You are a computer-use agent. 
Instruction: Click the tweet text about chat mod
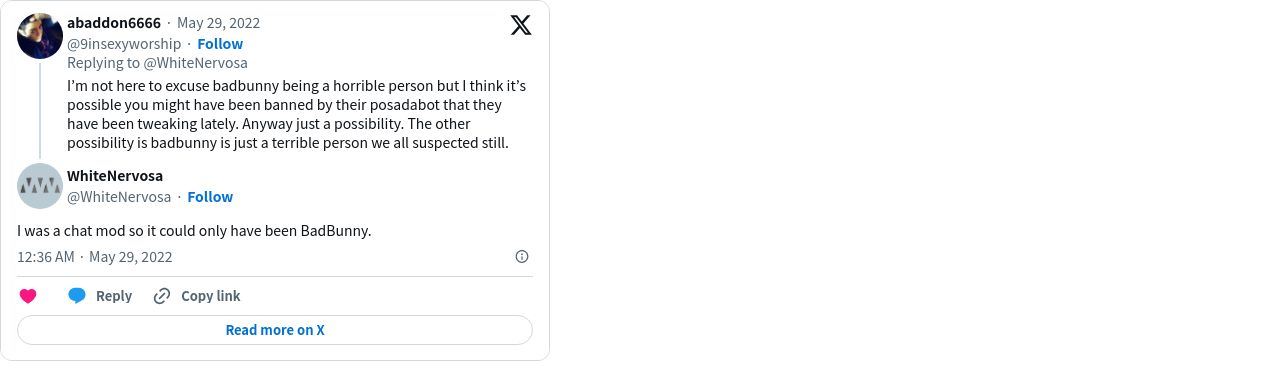point(194,231)
